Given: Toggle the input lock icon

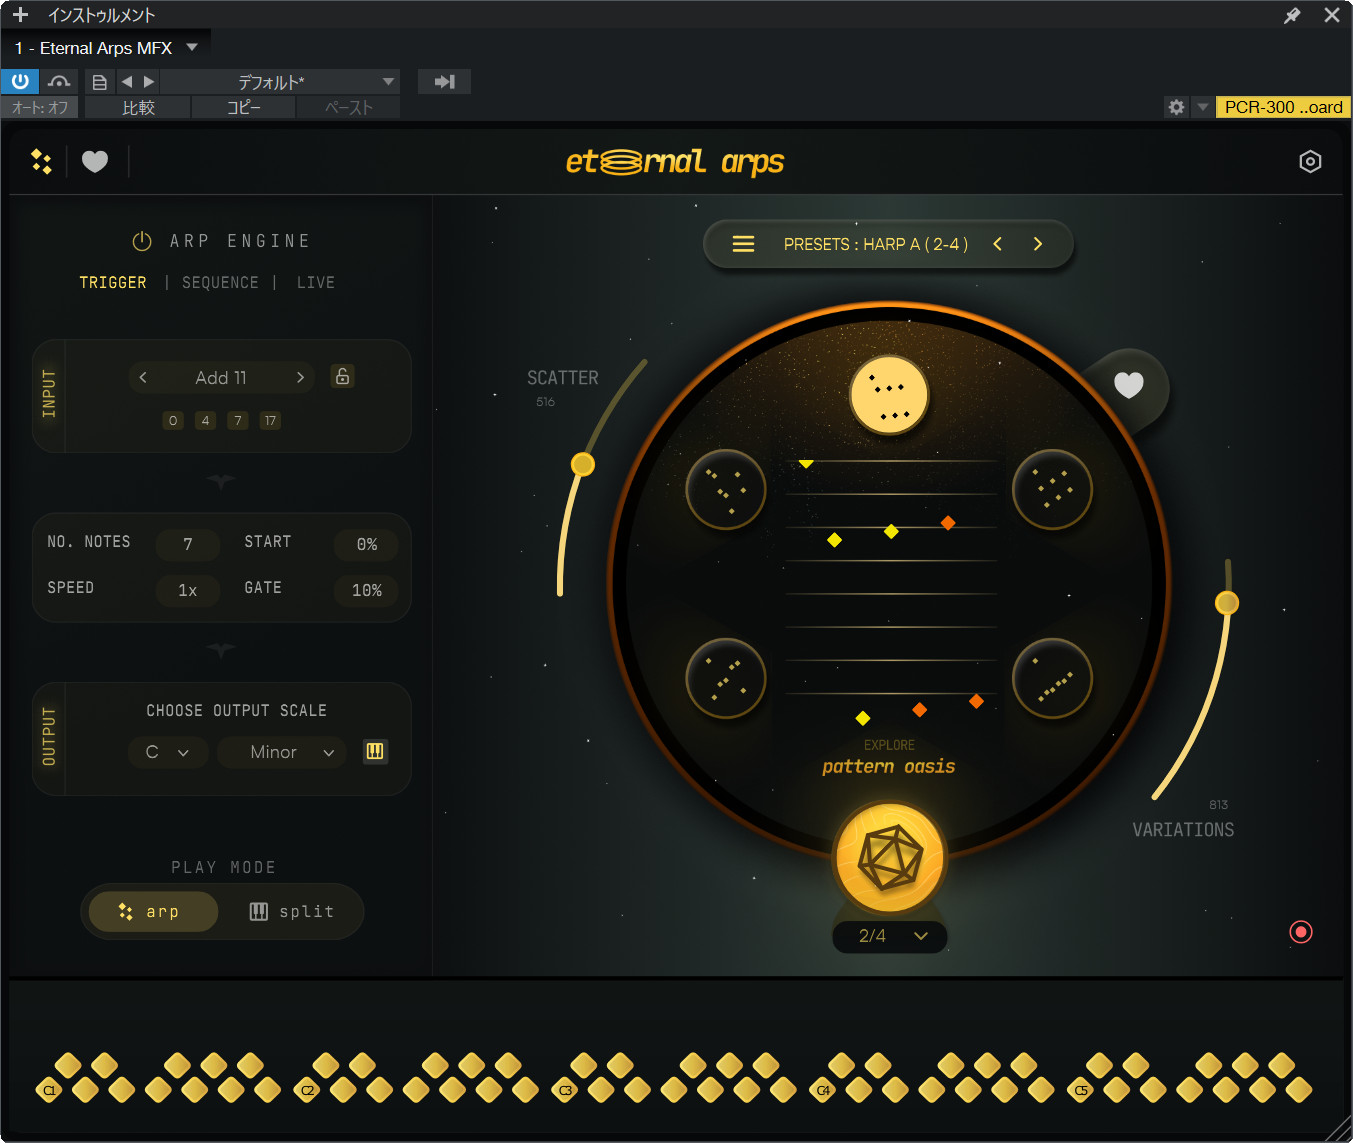Looking at the screenshot, I should coord(342,376).
